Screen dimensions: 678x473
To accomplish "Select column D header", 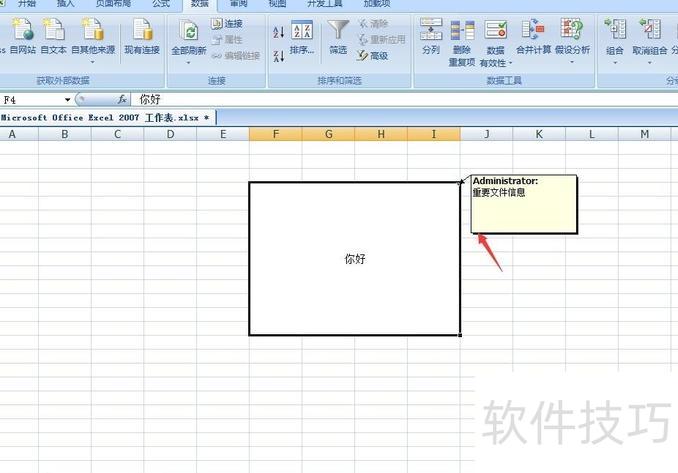I will click(x=170, y=134).
